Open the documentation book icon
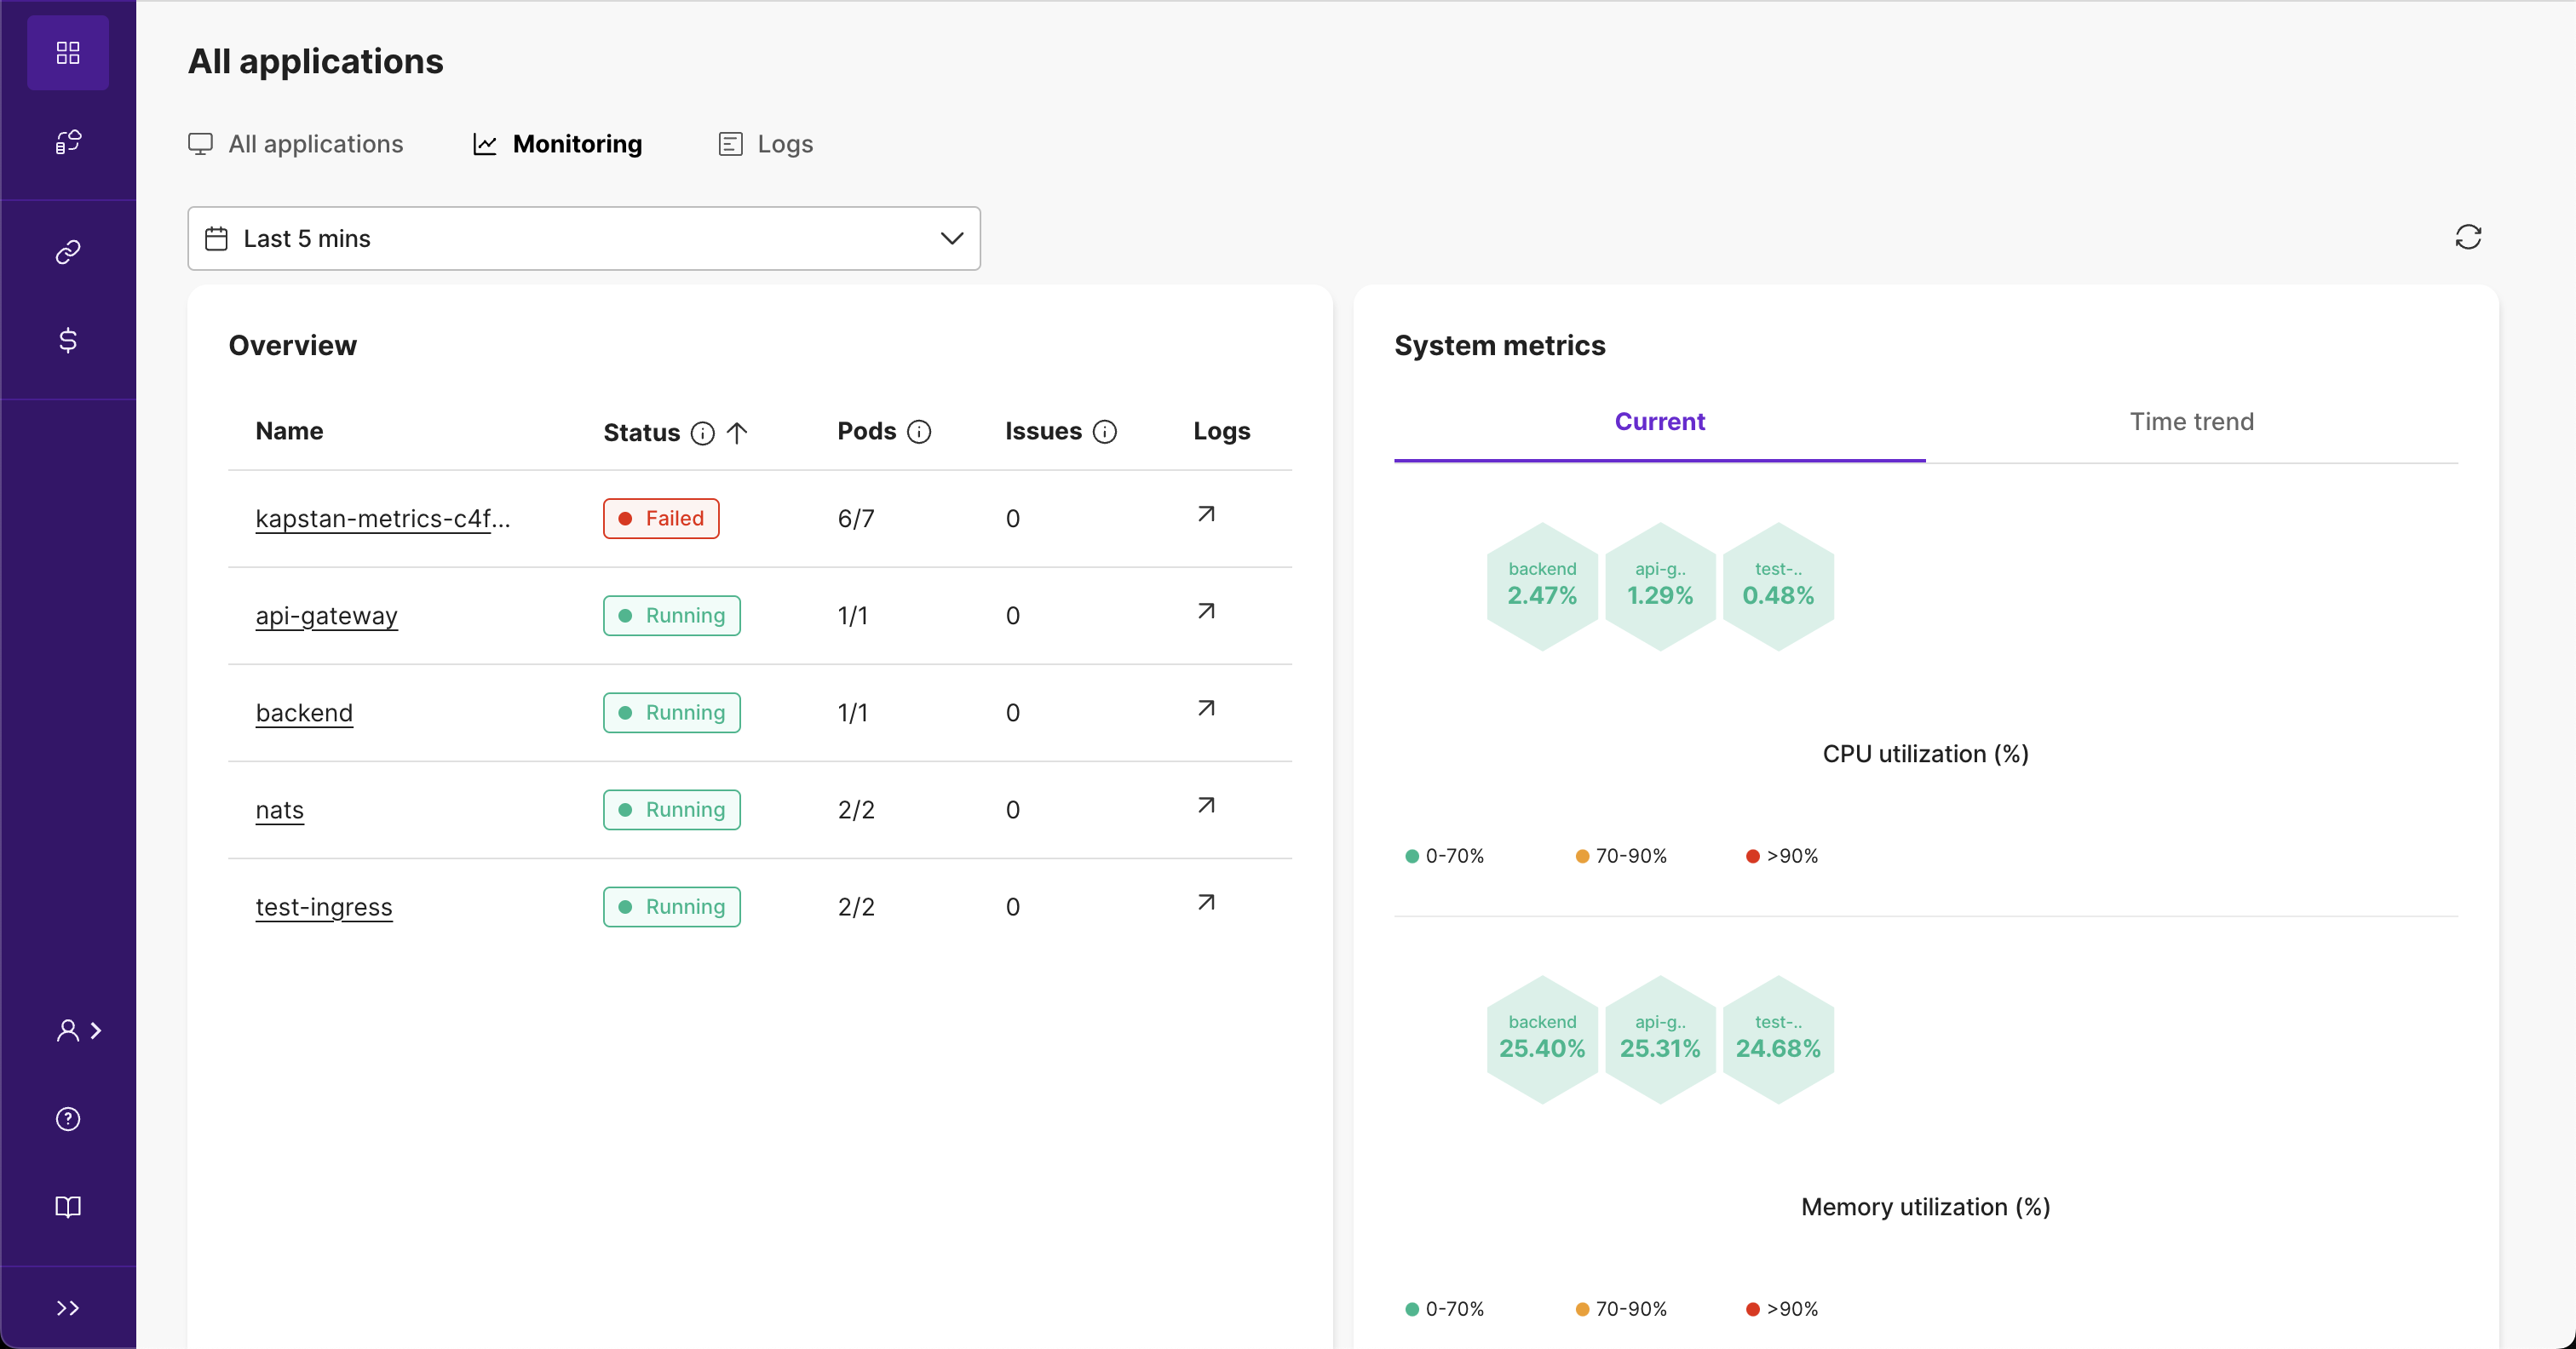 click(68, 1207)
